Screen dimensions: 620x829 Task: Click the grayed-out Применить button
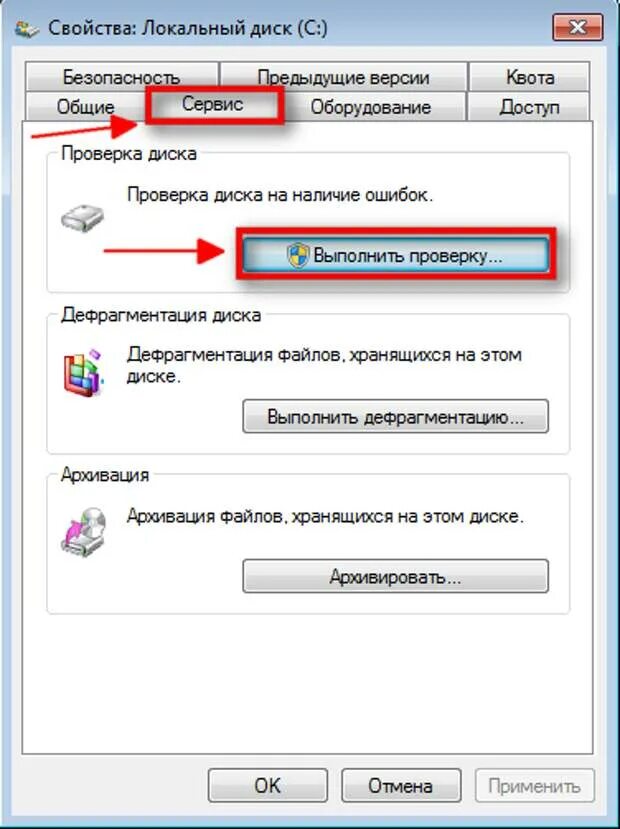click(534, 786)
